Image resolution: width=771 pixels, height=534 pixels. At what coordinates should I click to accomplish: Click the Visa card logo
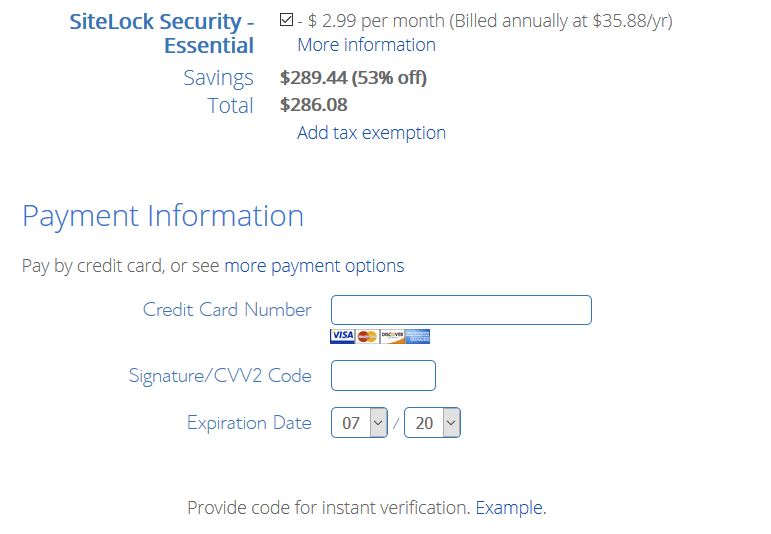point(343,336)
